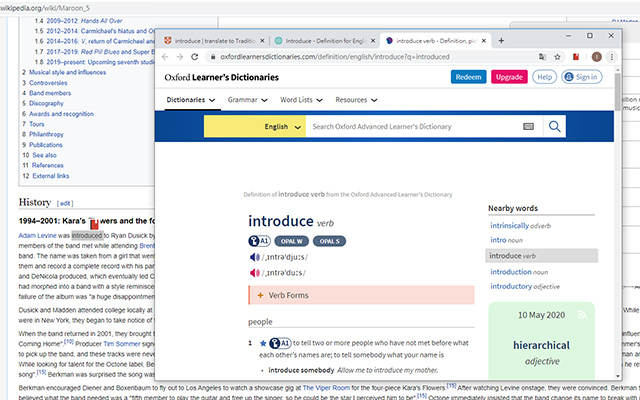Open the English dictionary selector dropdown
The width and height of the screenshot is (640, 400).
(x=255, y=127)
